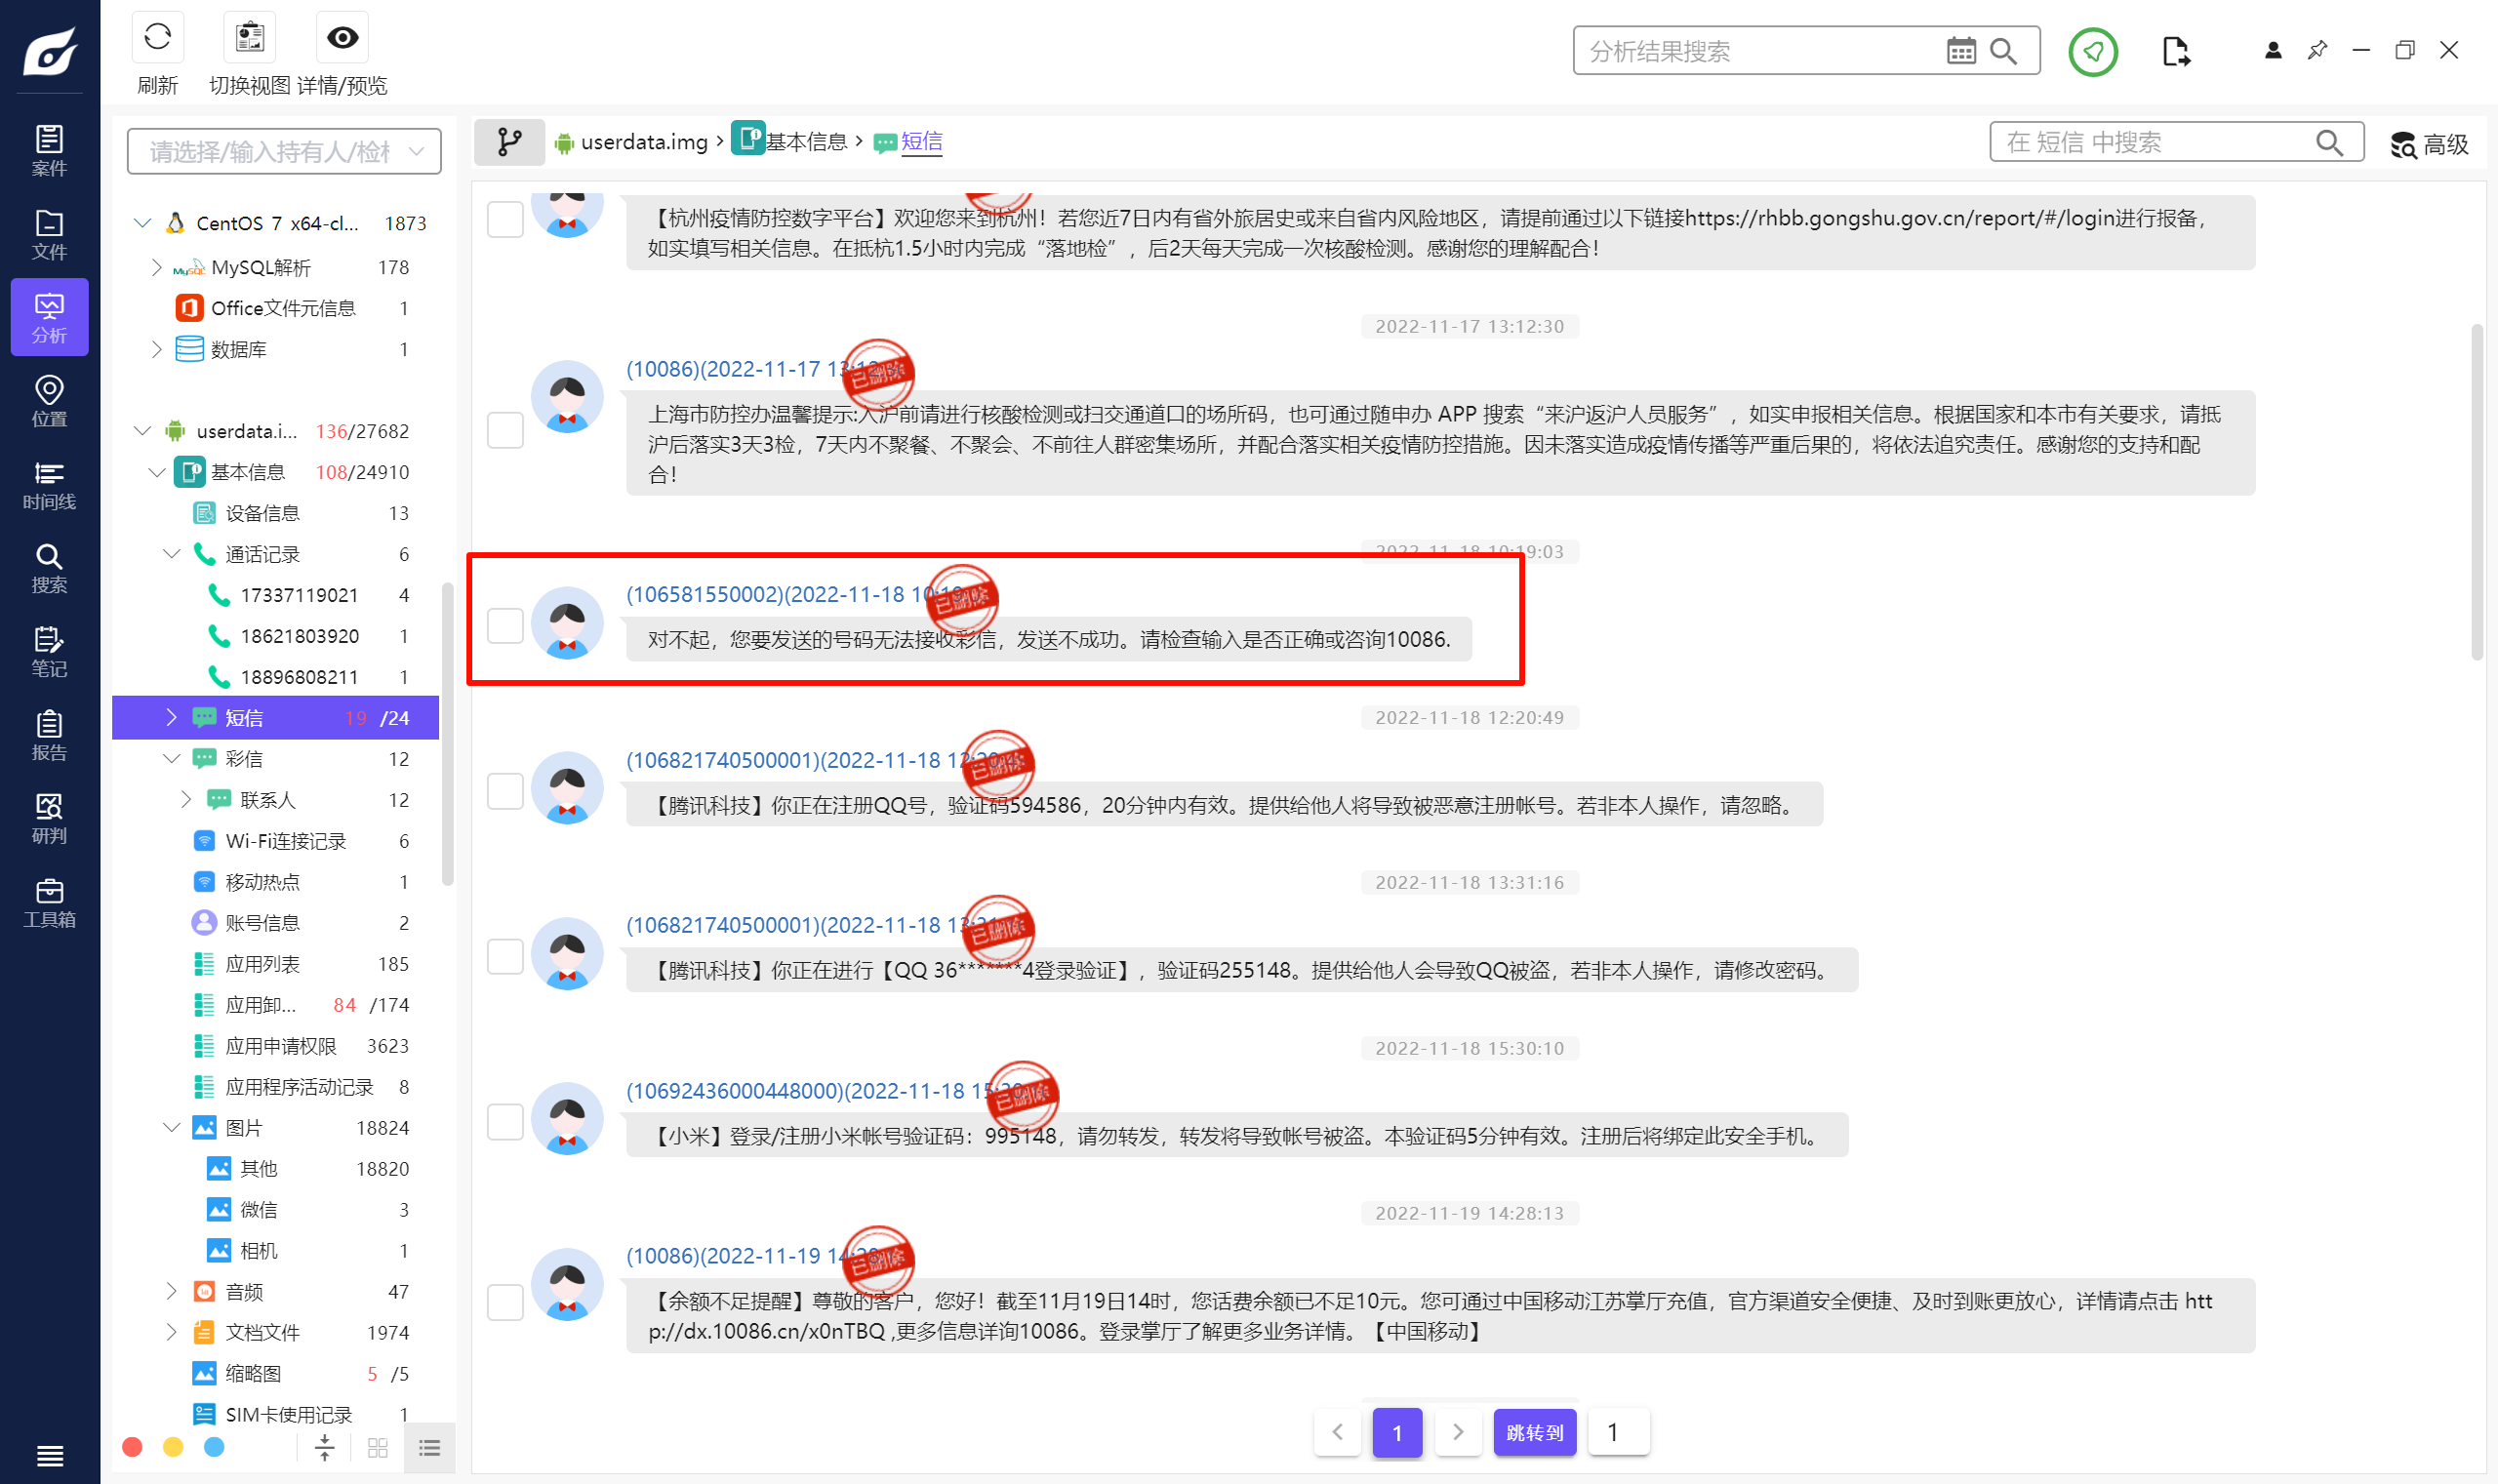
Task: Click userdata.img in the breadcrumb
Action: (x=644, y=142)
